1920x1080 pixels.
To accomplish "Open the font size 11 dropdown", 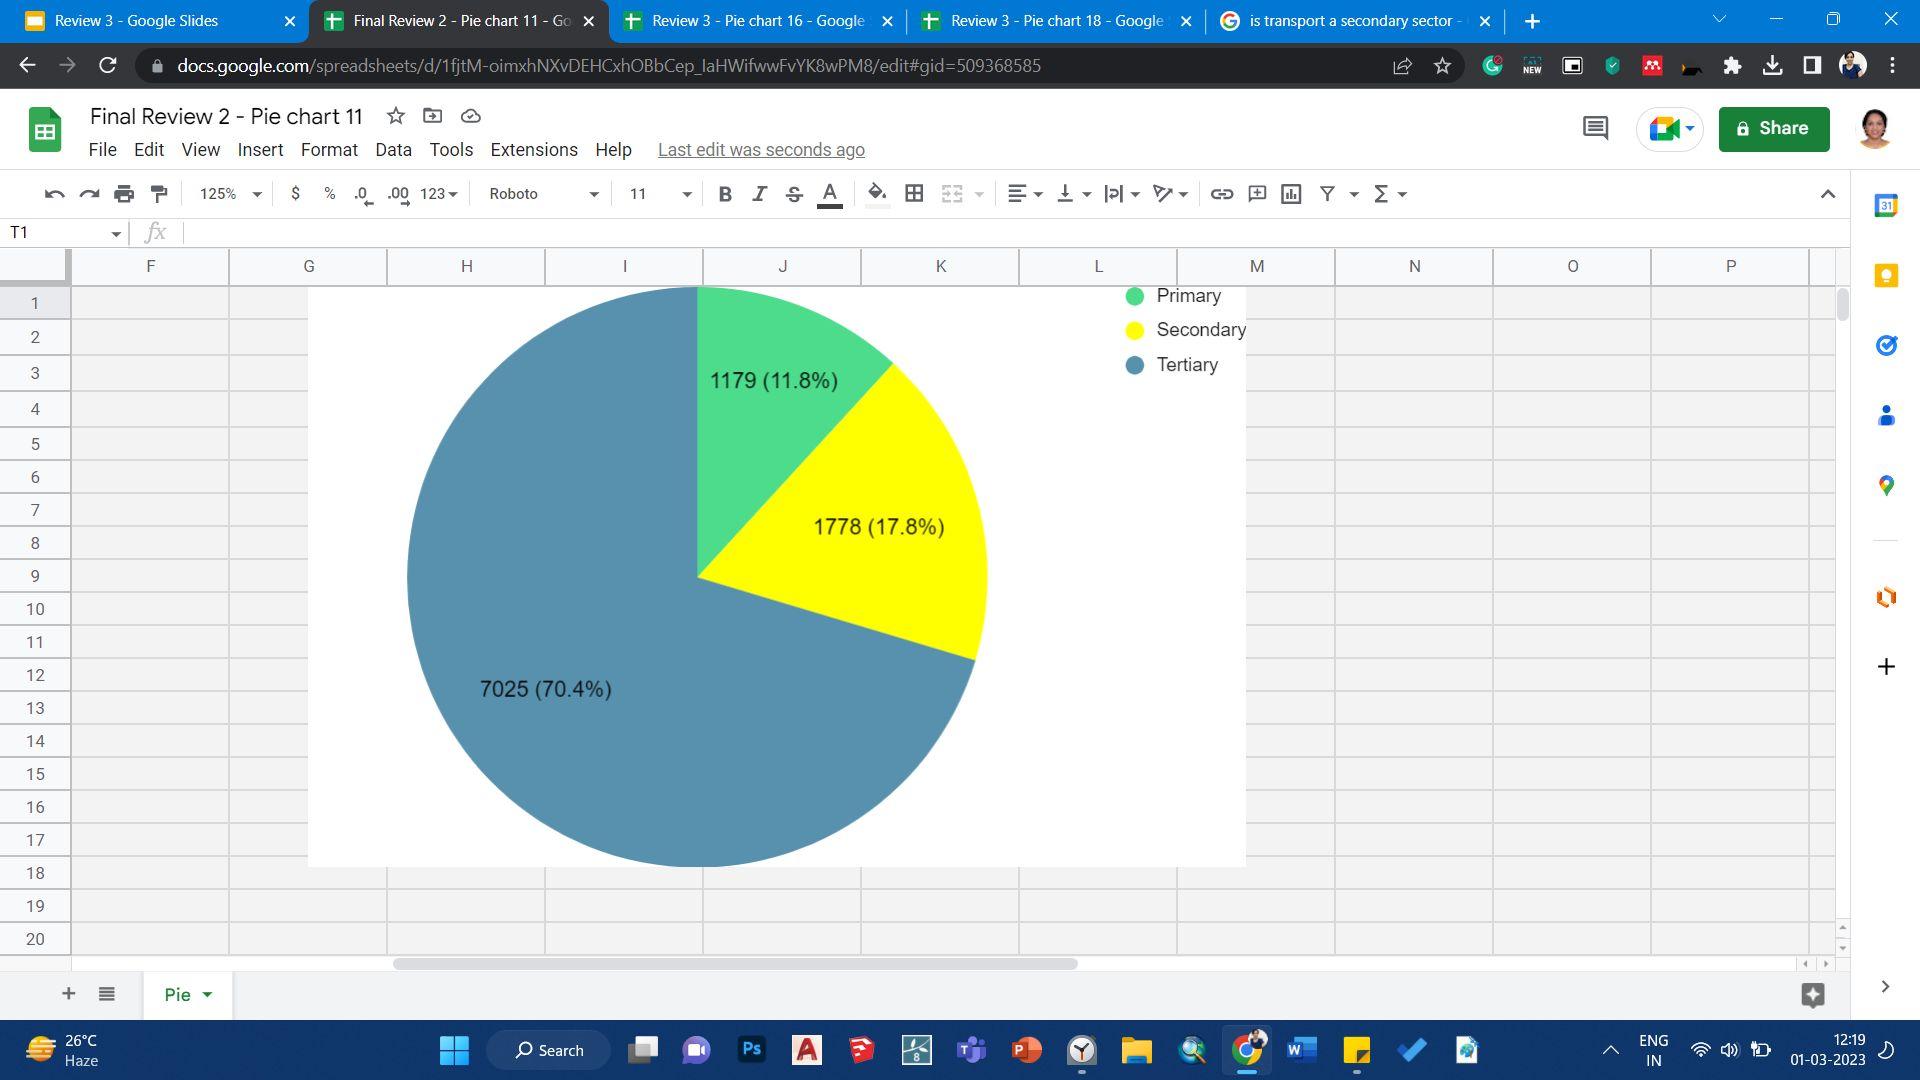I will [659, 194].
